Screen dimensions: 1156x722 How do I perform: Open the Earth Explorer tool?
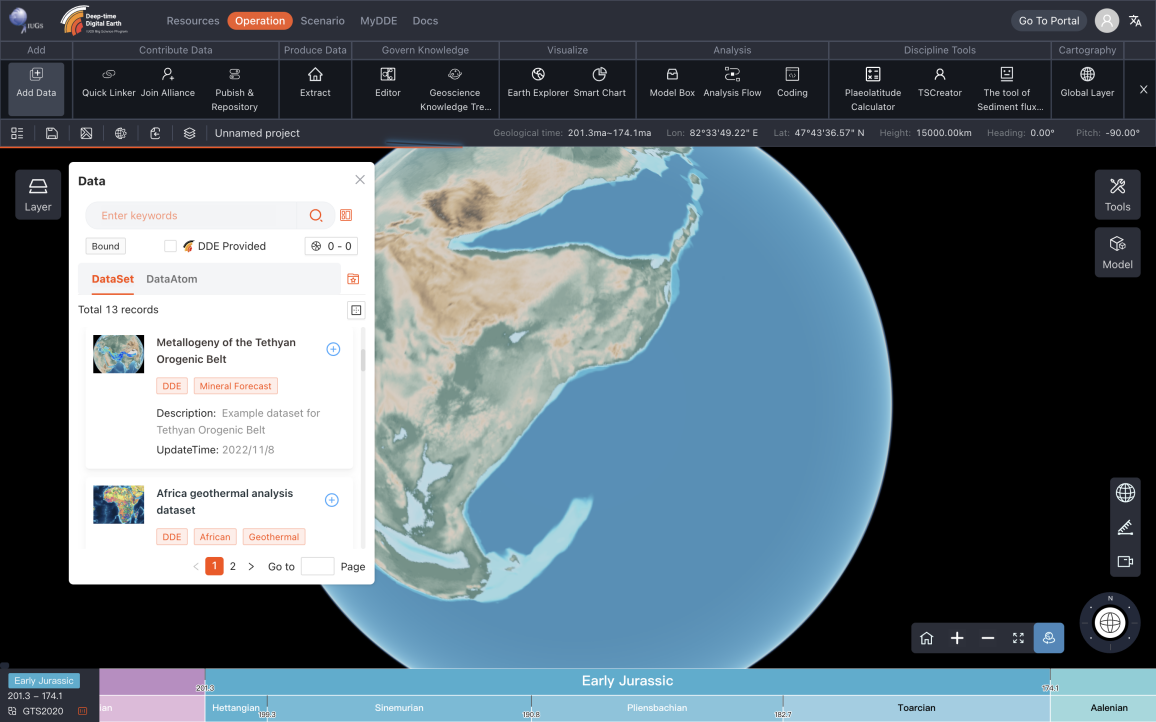[538, 82]
